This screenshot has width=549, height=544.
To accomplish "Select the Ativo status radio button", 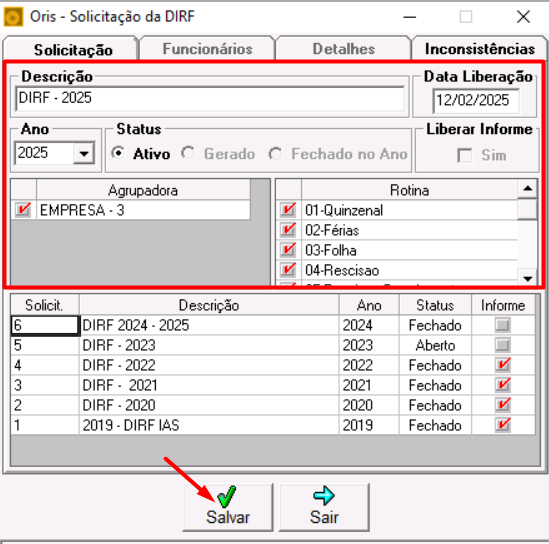I will [118, 153].
